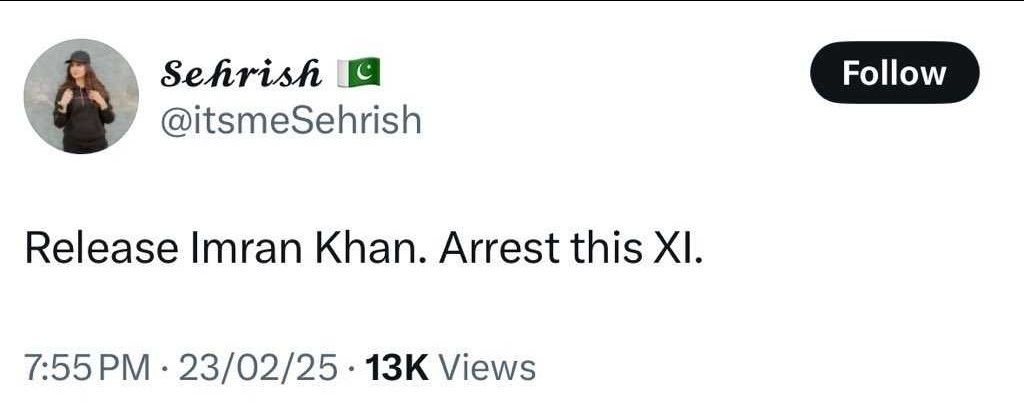Screen dimensions: 1024x407
Task: Show the 13K view count details
Action: point(396,368)
